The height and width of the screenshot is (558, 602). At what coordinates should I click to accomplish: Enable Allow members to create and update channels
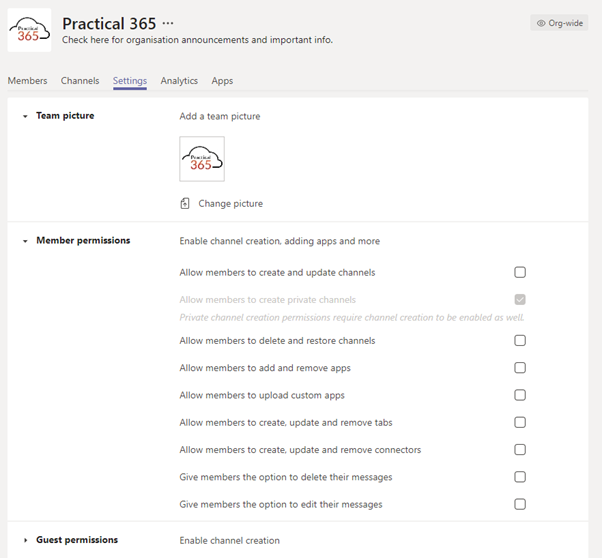(520, 272)
